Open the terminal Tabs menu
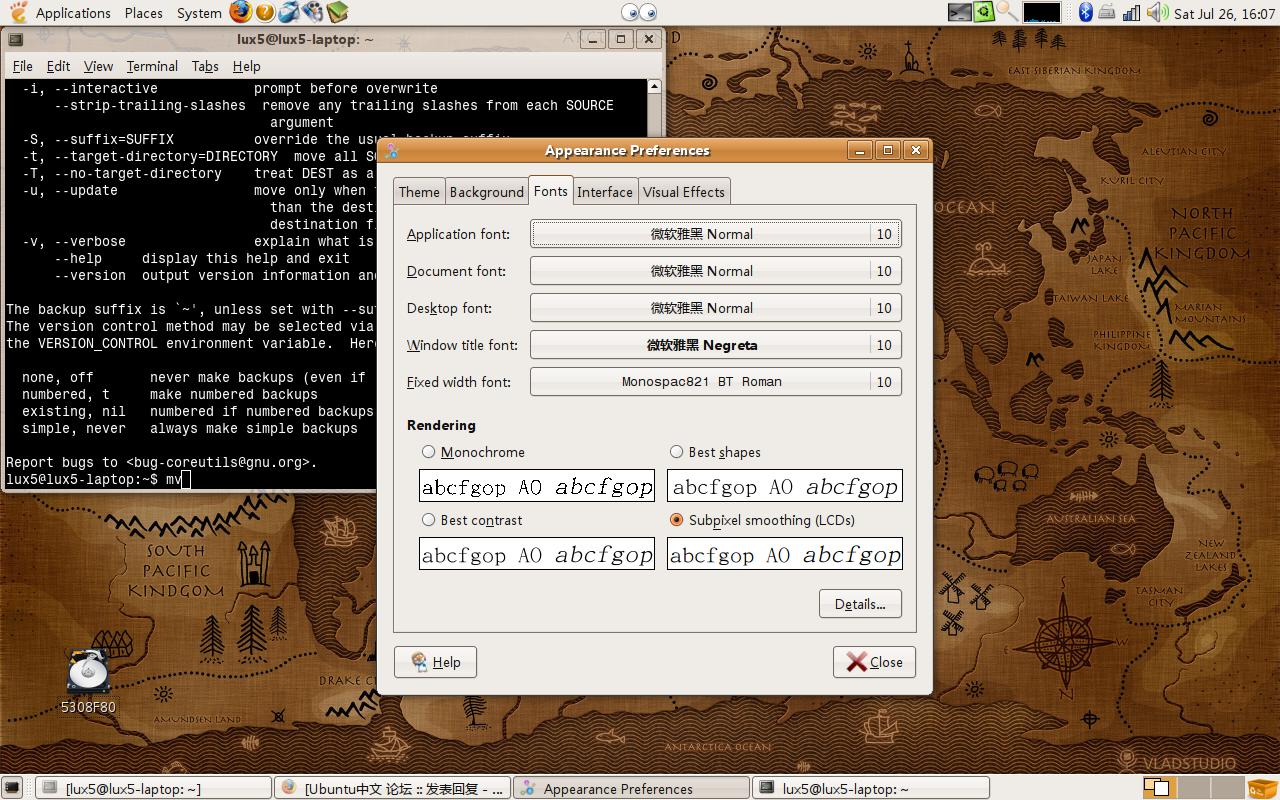1280x800 pixels. 205,66
